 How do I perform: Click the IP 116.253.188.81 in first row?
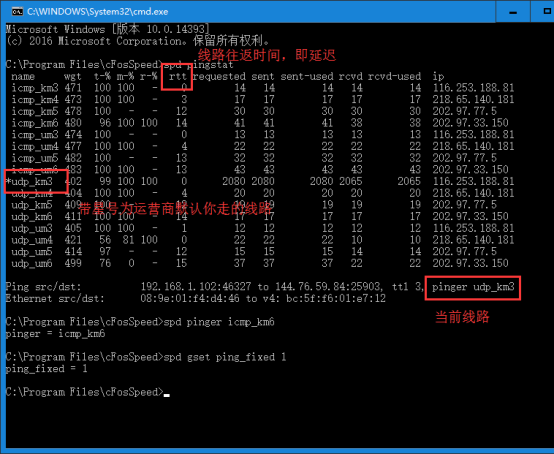click(x=473, y=88)
